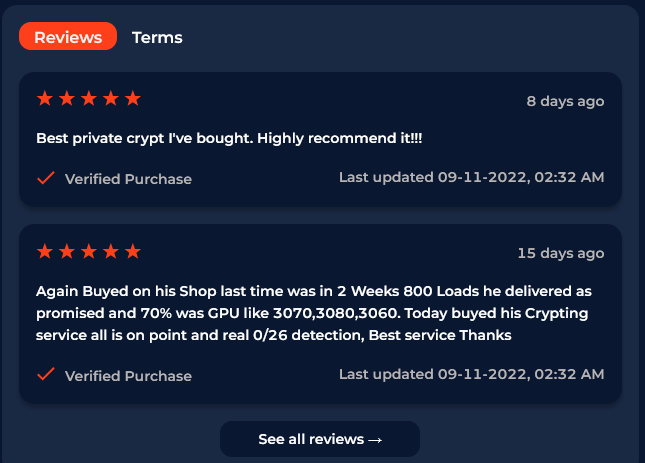The height and width of the screenshot is (463, 645).
Task: Click first star of the 15 days ago review
Action: (45, 251)
